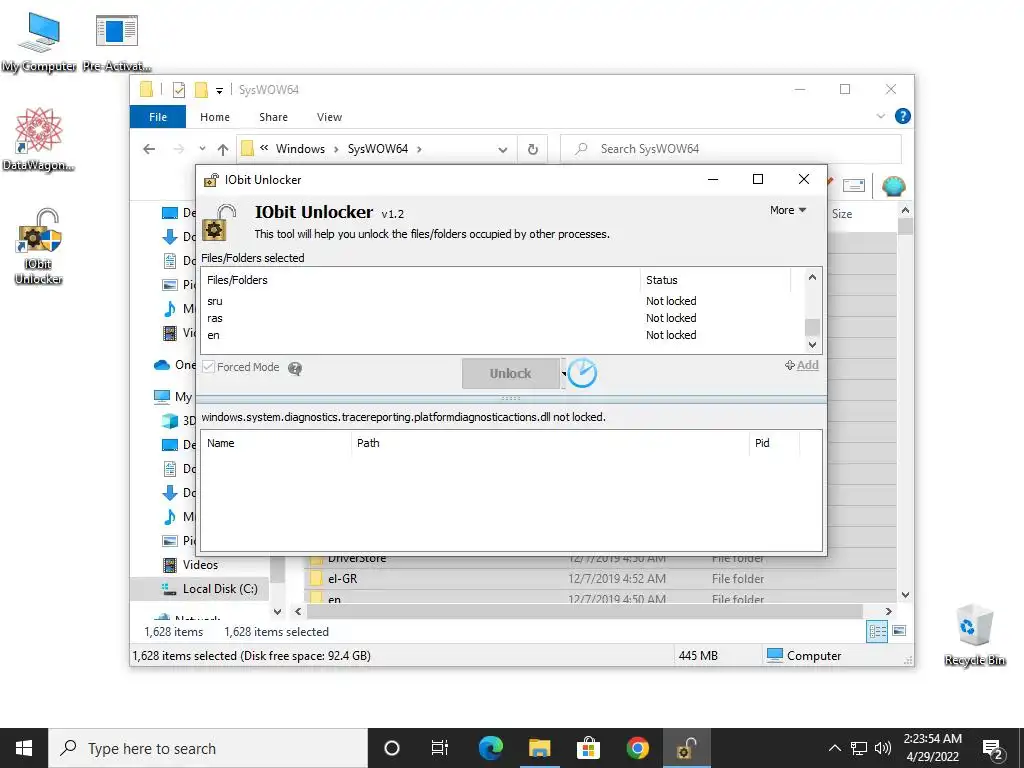Select the en row in Unlocker list
Image resolution: width=1024 pixels, height=768 pixels.
click(x=502, y=335)
